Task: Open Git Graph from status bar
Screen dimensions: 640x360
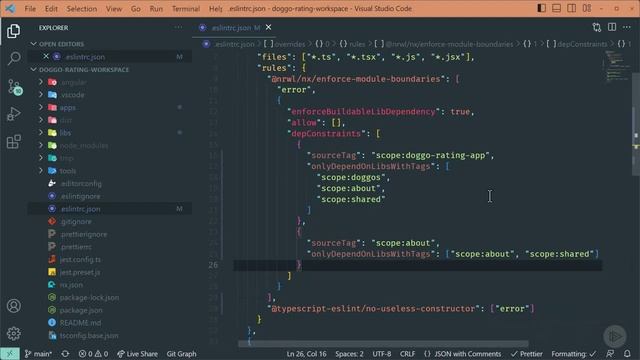Action: click(x=181, y=354)
